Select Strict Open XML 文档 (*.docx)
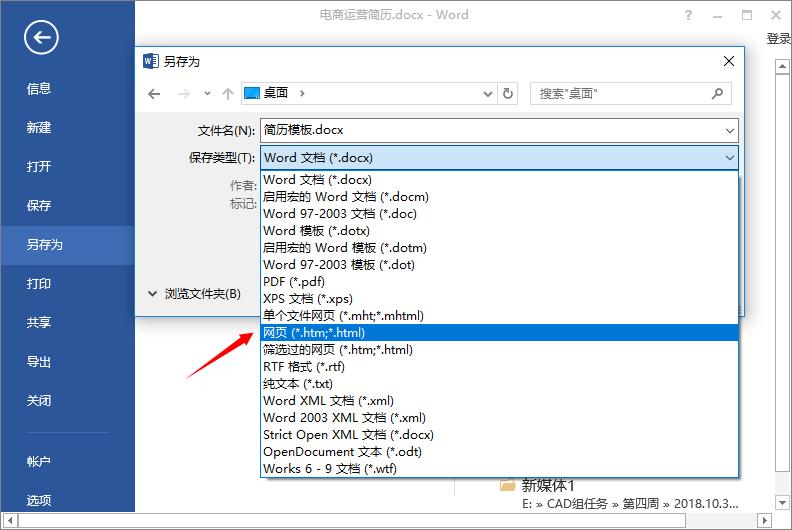 [x=500, y=435]
